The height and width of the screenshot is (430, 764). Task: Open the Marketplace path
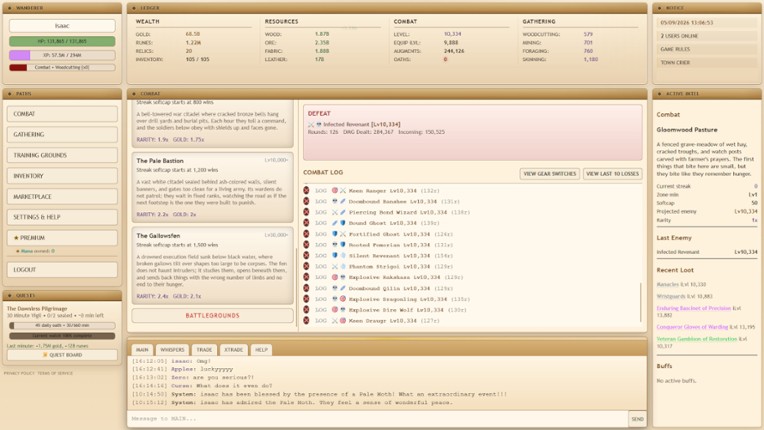[x=62, y=196]
